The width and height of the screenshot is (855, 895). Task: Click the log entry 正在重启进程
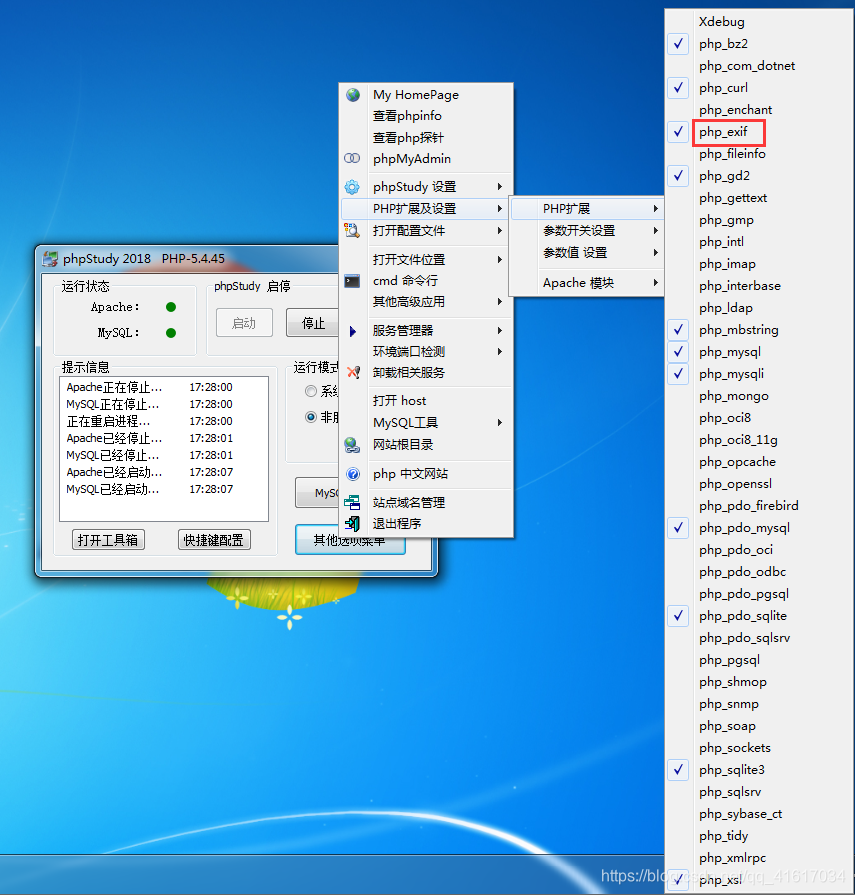(x=150, y=421)
